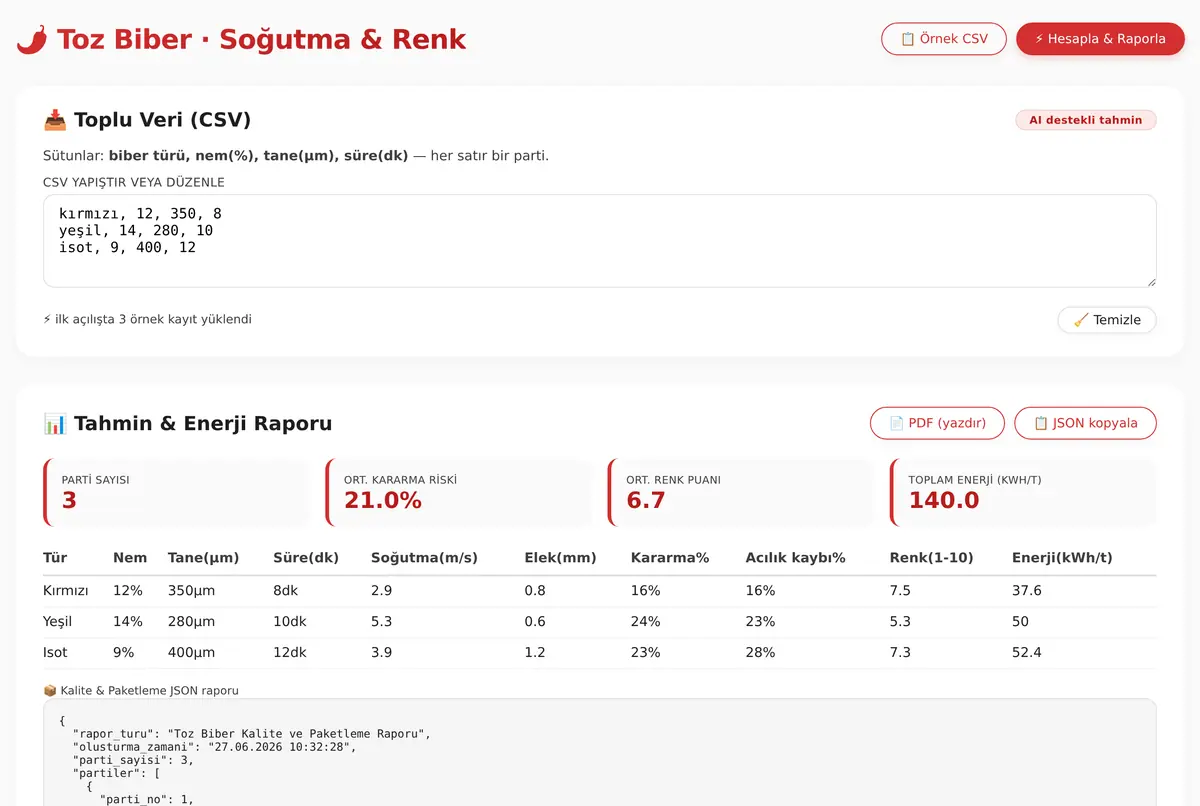Viewport: 1200px width, 806px height.
Task: Select the Isot row name cell
Action: (56, 653)
